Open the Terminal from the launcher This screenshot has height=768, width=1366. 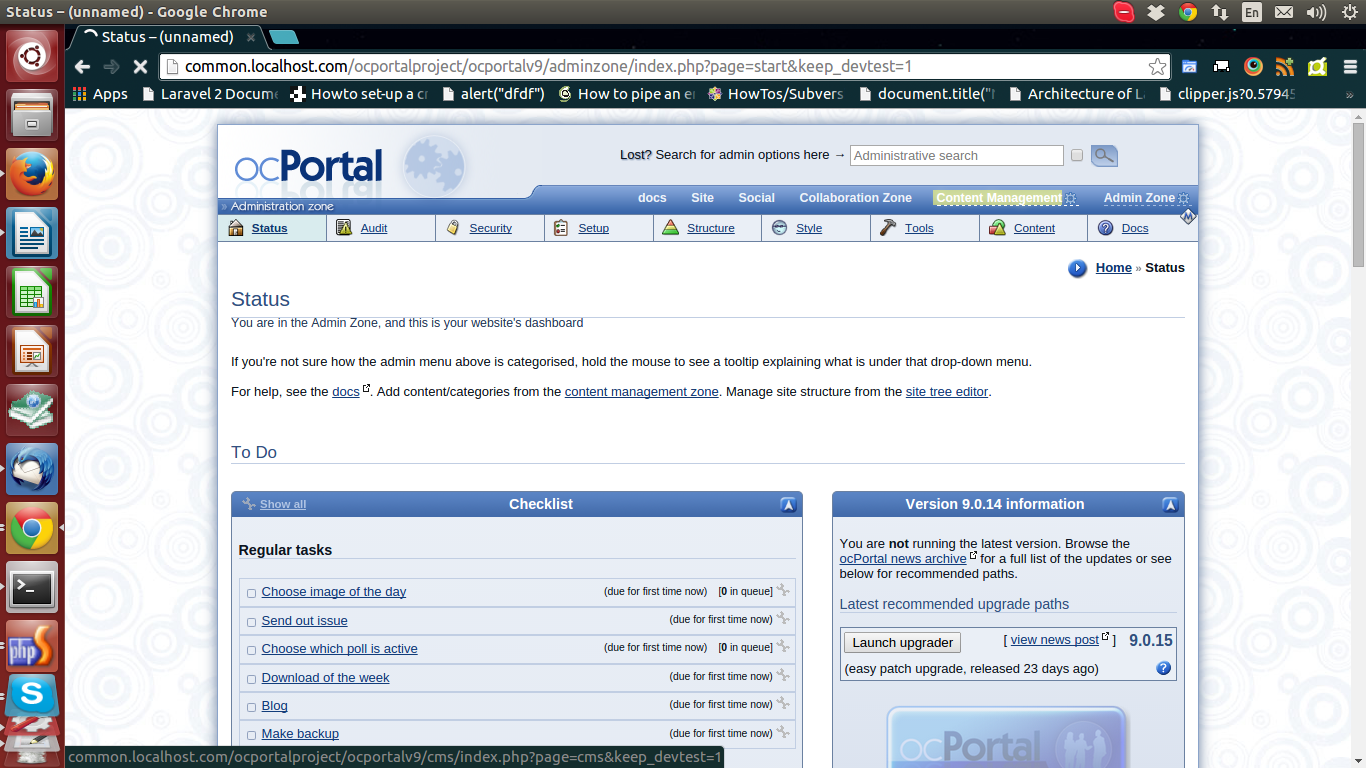pyautogui.click(x=32, y=587)
